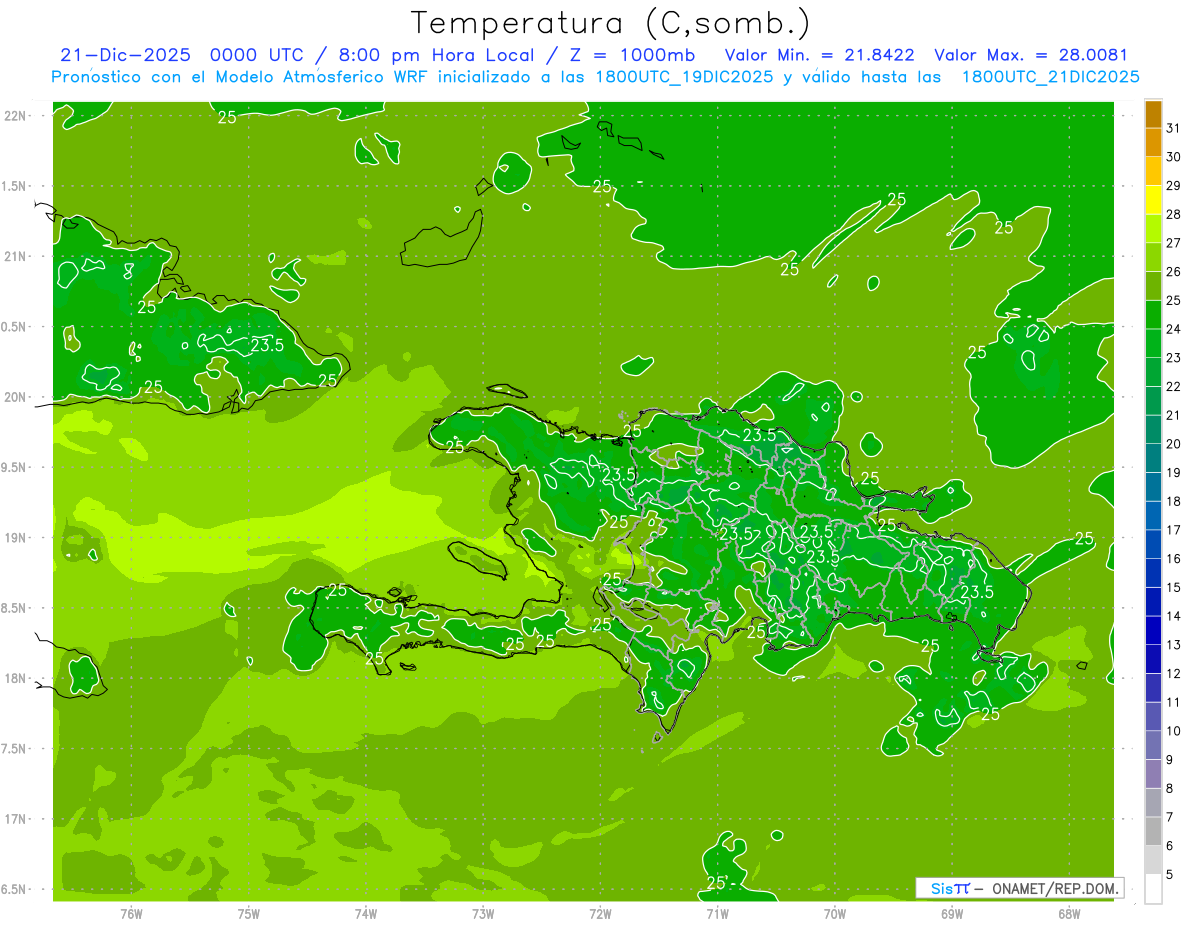Click the '74W' longitude axis label
Screen dimensions: 1200x927
tap(366, 914)
